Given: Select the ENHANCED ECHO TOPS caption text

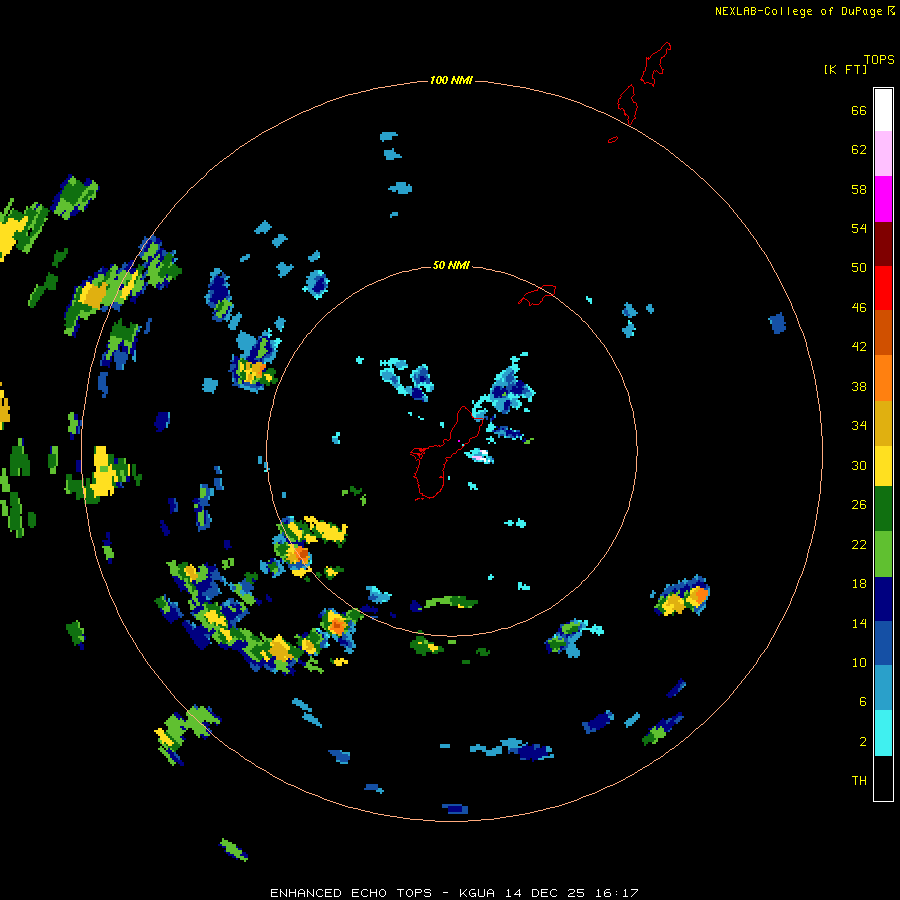Looking at the screenshot, I should (351, 893).
